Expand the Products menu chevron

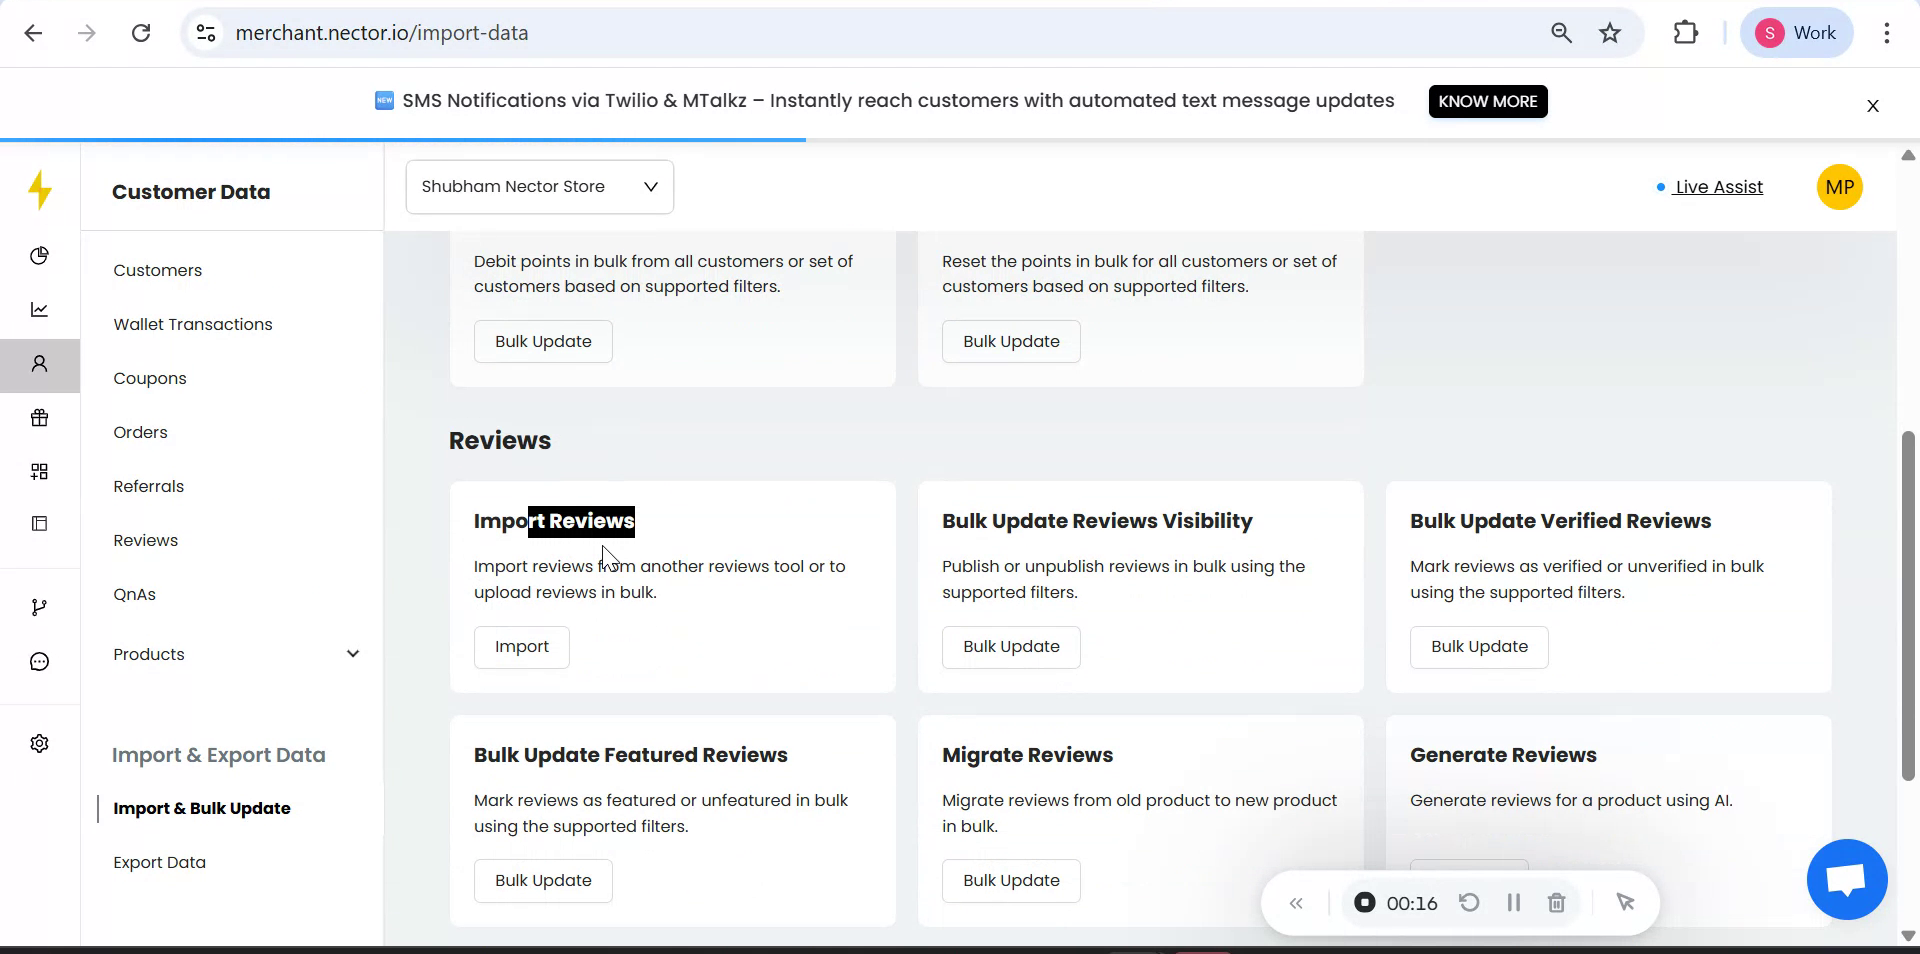point(353,654)
